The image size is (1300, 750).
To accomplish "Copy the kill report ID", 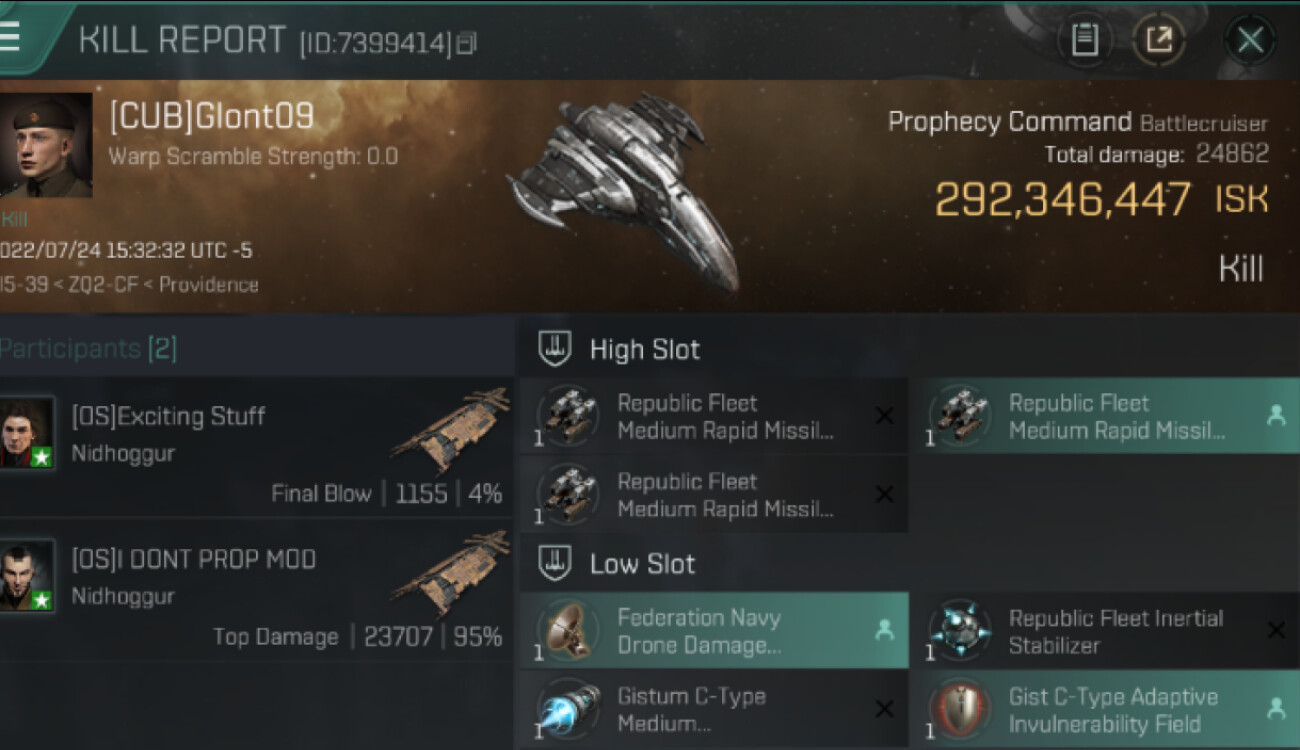I will coord(466,43).
